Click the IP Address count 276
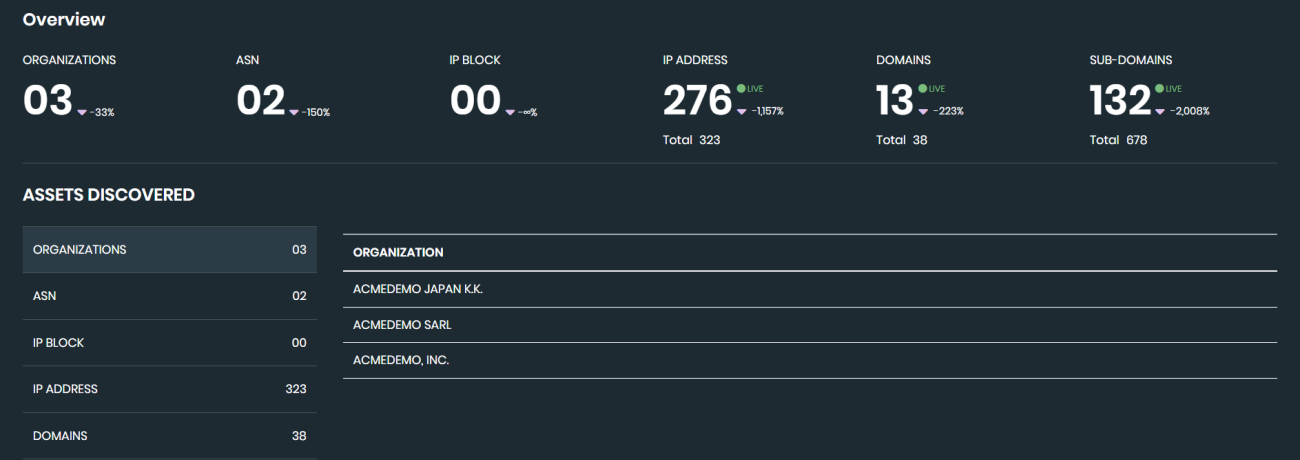 click(x=697, y=101)
